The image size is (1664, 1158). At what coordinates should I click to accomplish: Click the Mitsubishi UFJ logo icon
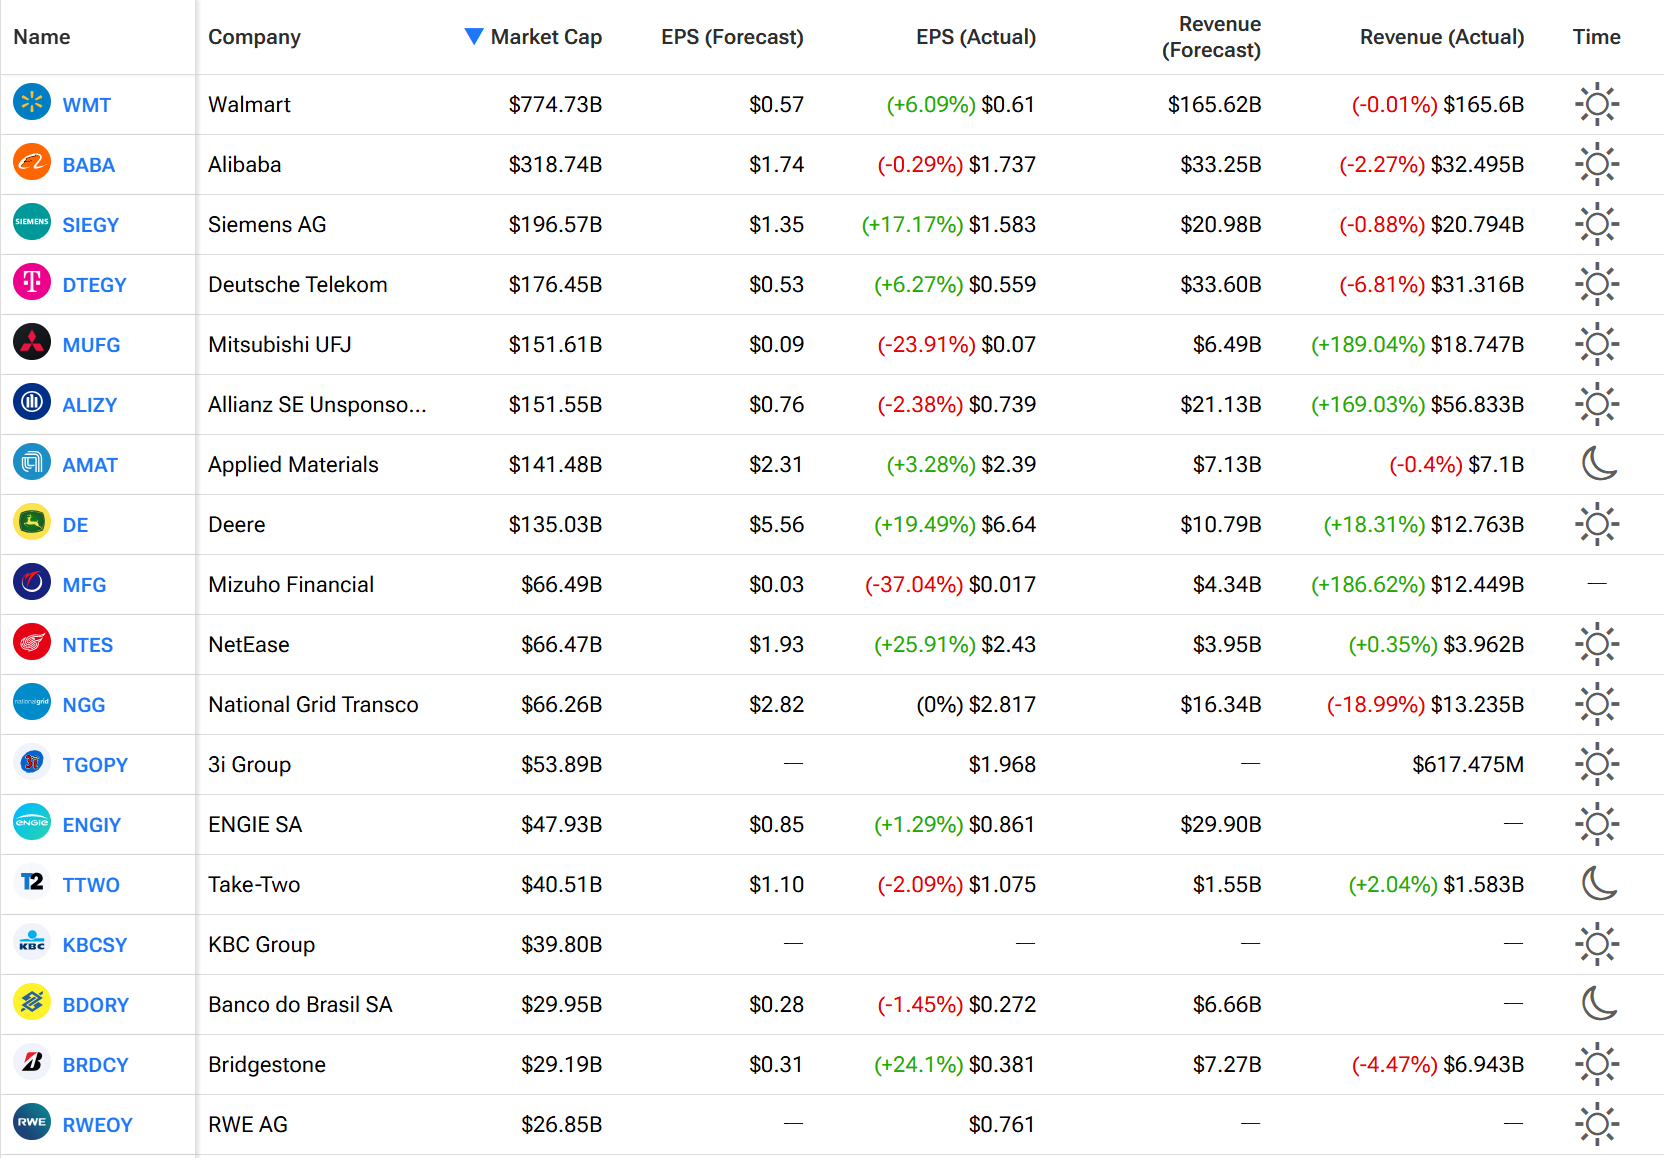[32, 342]
